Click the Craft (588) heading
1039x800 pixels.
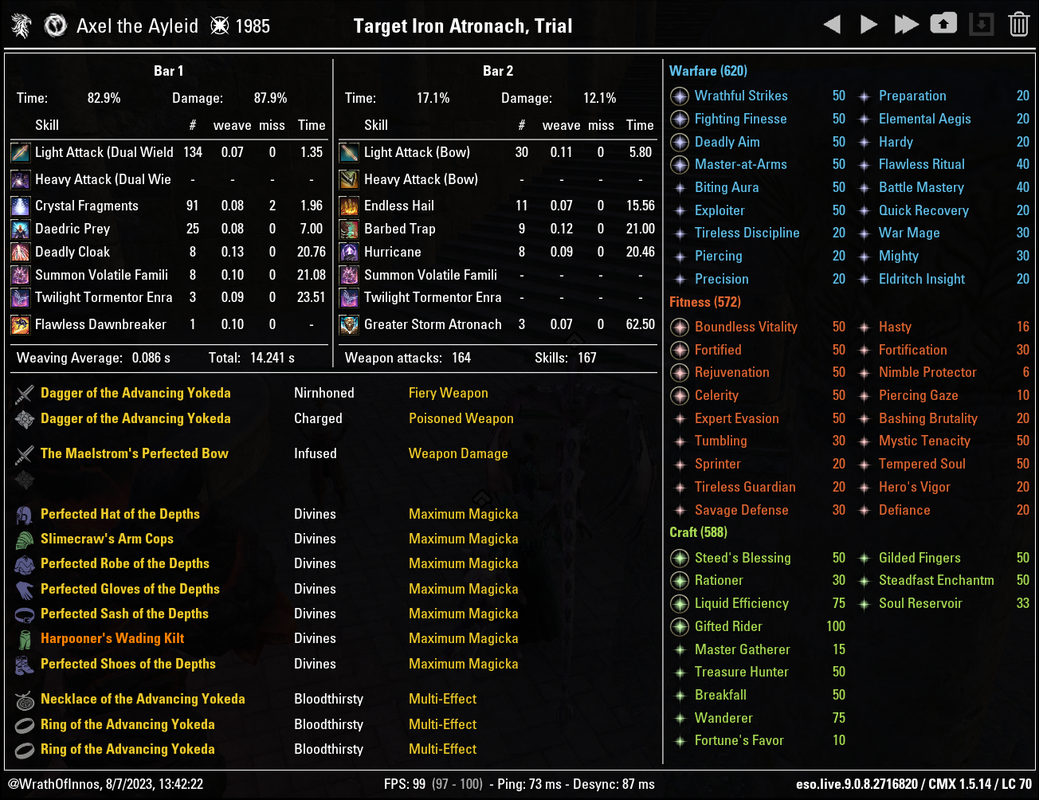[698, 532]
